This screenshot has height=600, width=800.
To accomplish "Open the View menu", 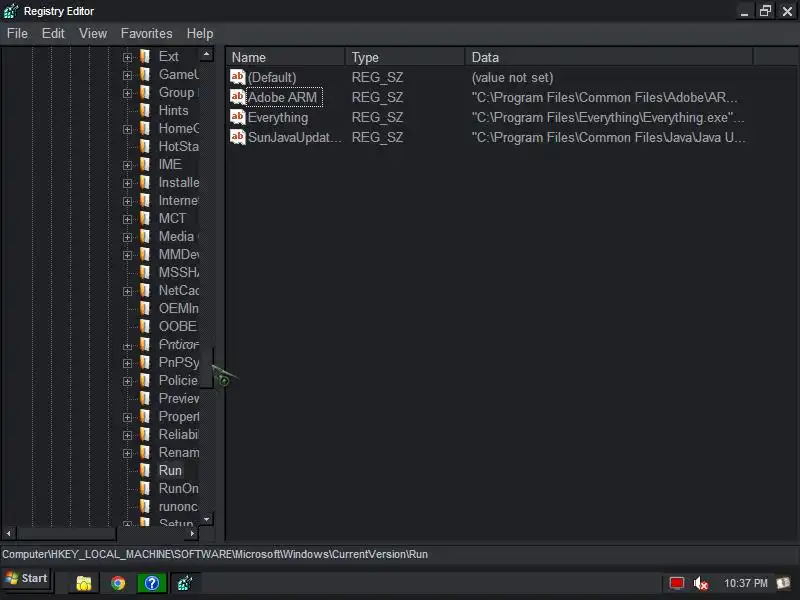I will click(93, 34).
